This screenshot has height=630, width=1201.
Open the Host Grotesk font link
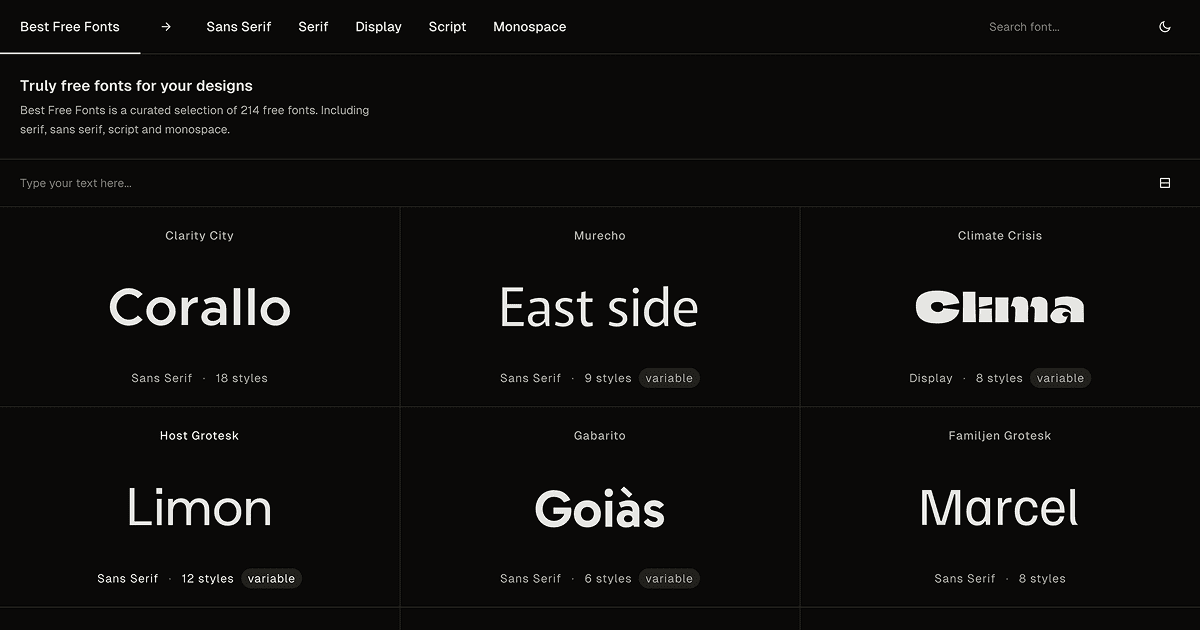tap(199, 436)
